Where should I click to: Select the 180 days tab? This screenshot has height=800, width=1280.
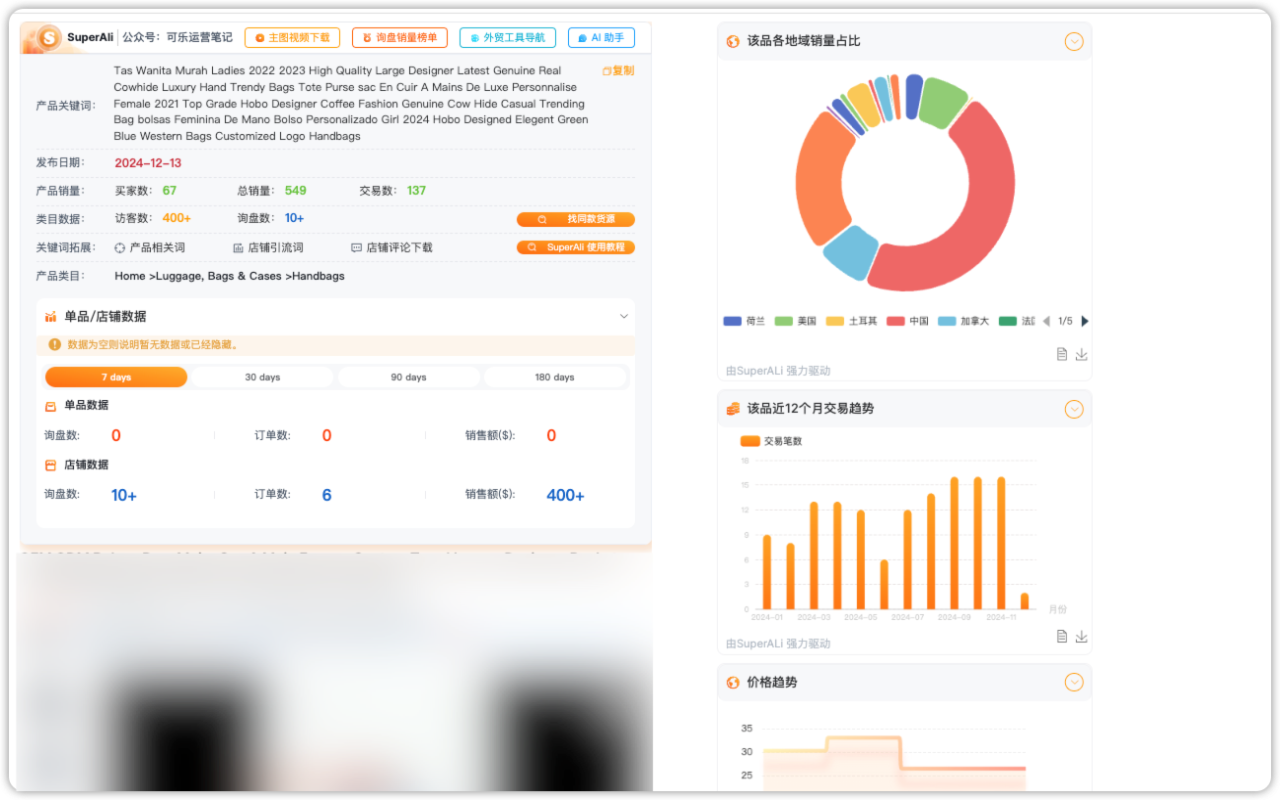pyautogui.click(x=556, y=377)
